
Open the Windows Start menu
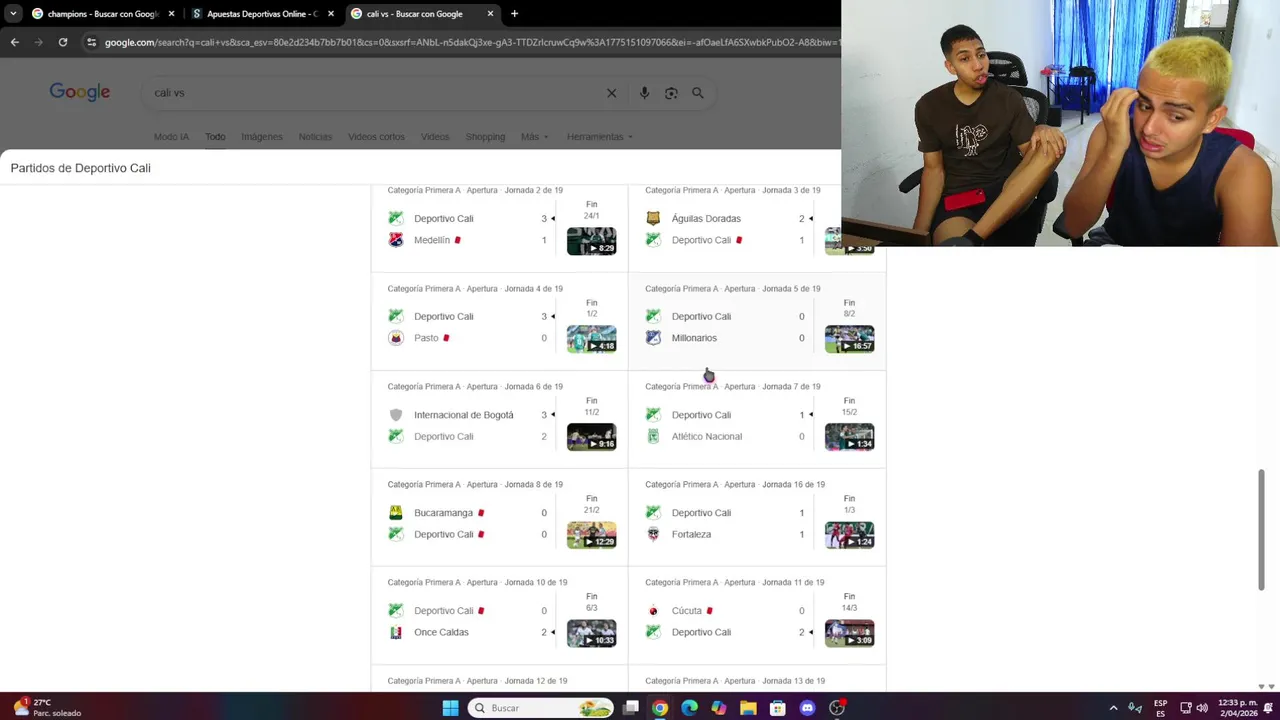coord(450,708)
